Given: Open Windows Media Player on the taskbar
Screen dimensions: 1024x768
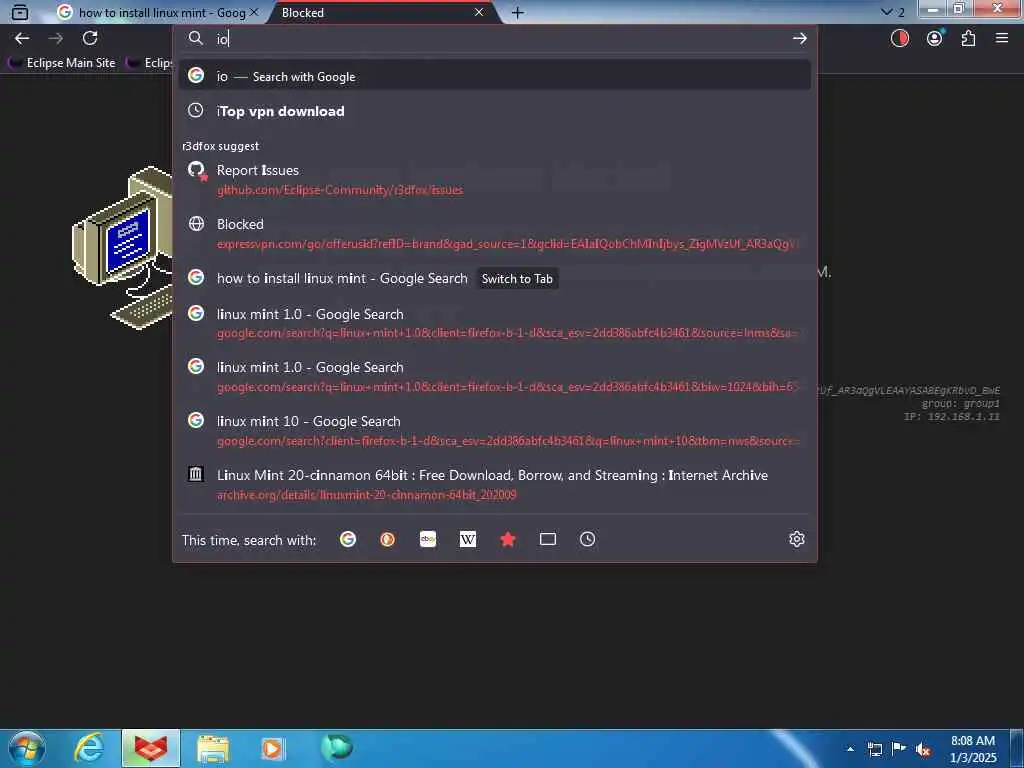Looking at the screenshot, I should [273, 748].
